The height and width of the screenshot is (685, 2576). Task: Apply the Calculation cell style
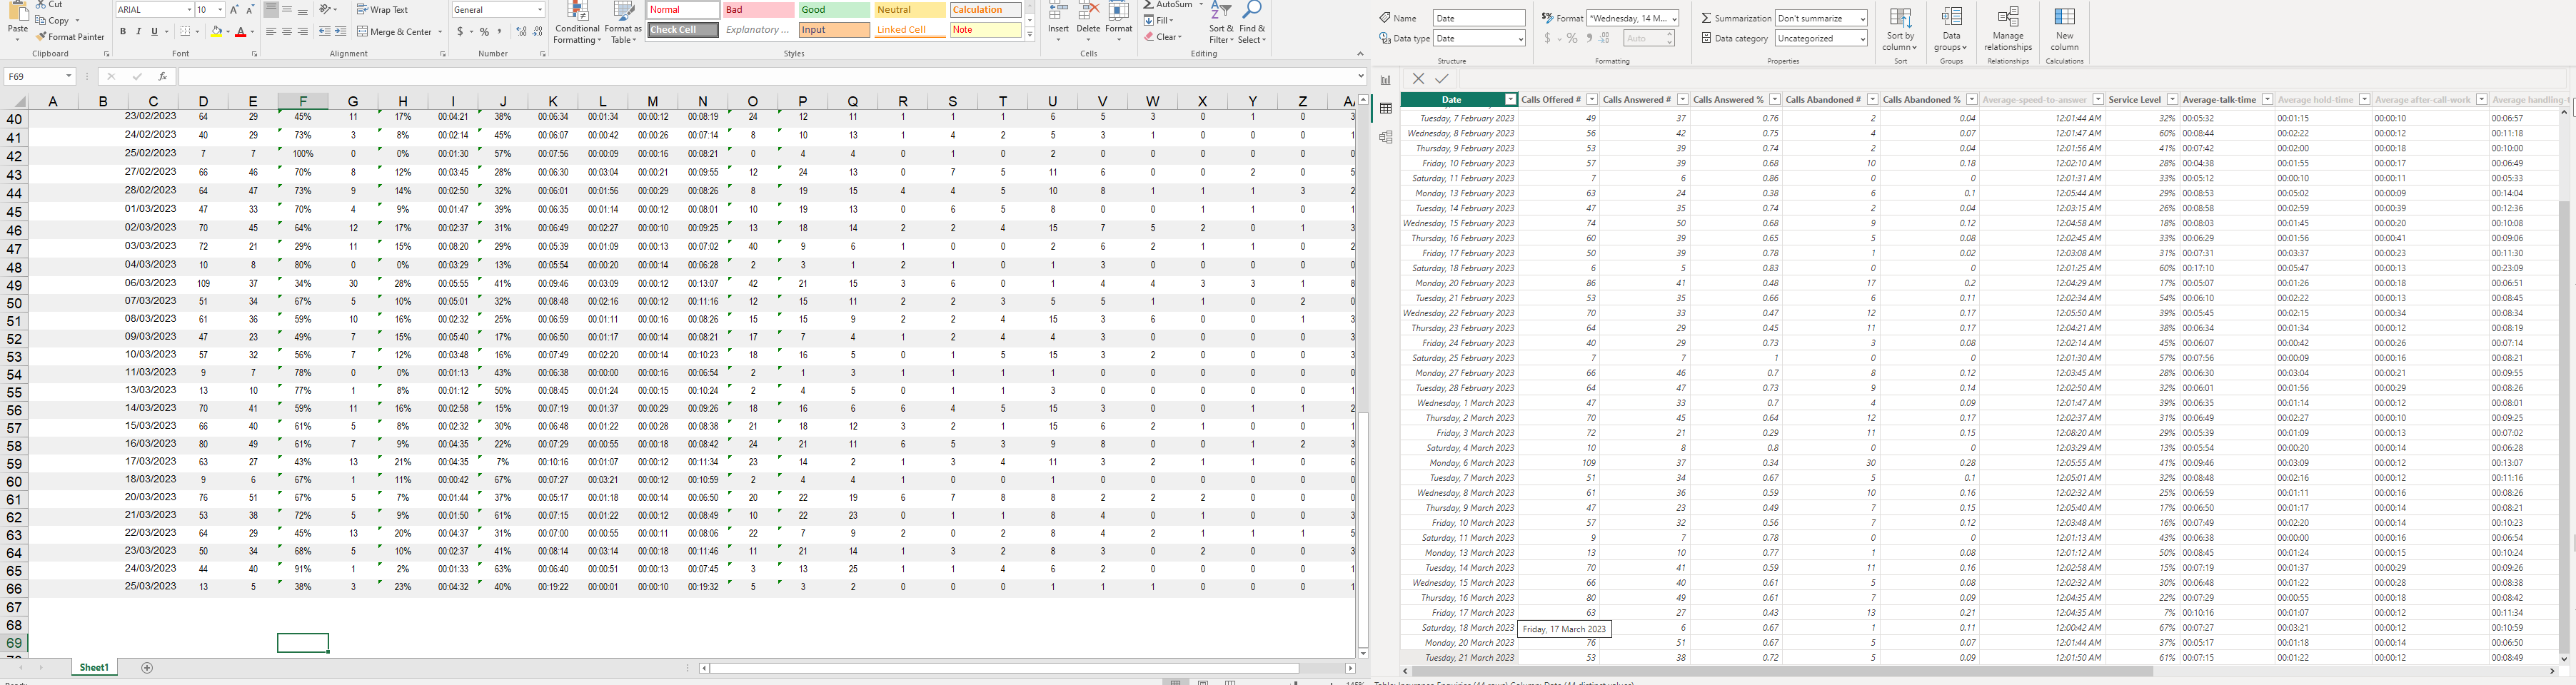tap(985, 10)
